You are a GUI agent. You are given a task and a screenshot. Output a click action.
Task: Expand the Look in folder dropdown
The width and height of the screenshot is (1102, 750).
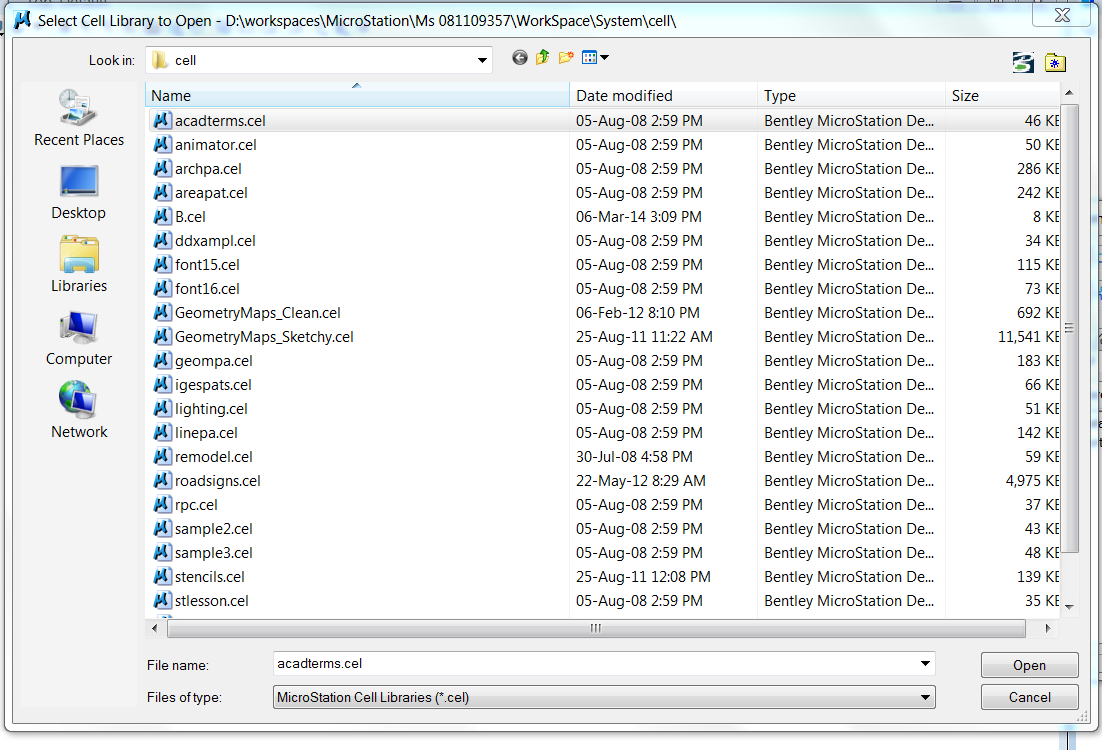coord(482,60)
